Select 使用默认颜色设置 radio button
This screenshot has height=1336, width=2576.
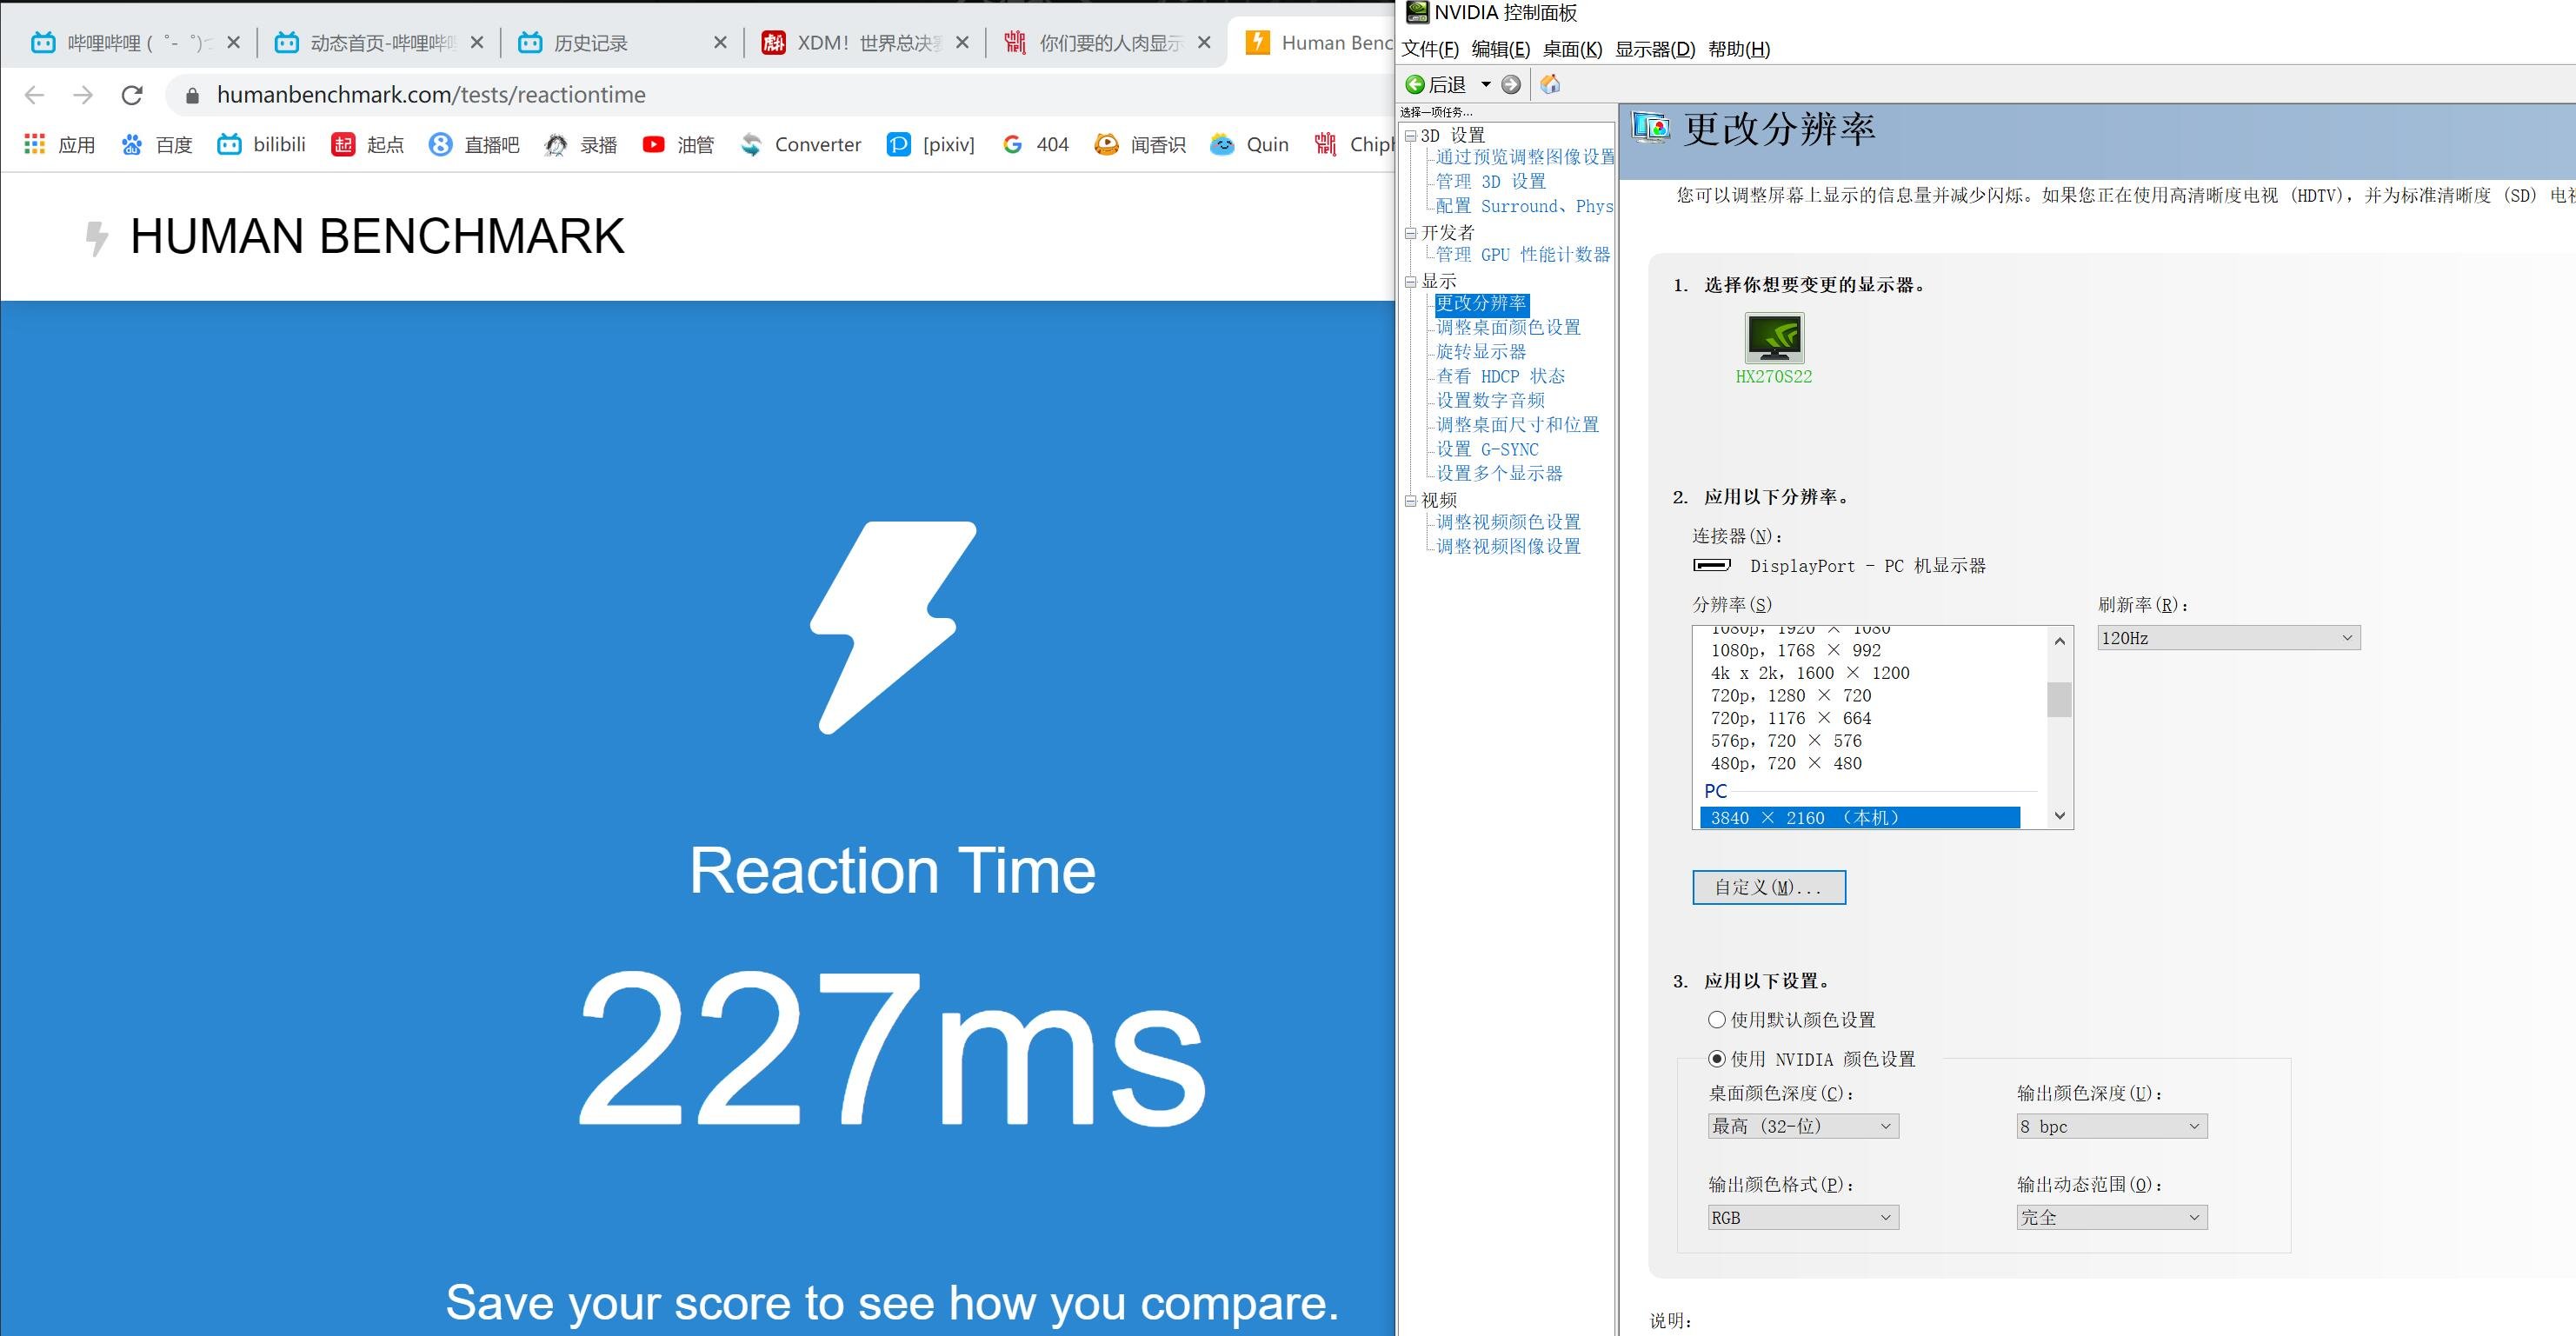click(x=1717, y=1020)
